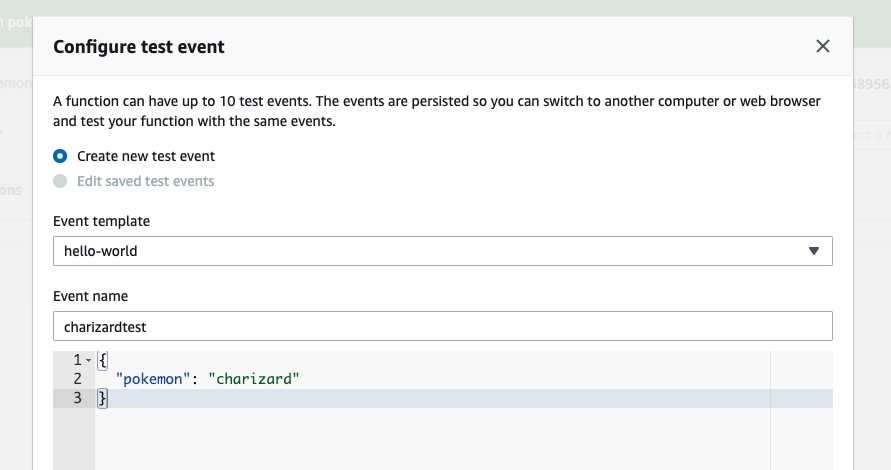The height and width of the screenshot is (470, 891).
Task: Click the Create new test event label
Action: pos(146,156)
